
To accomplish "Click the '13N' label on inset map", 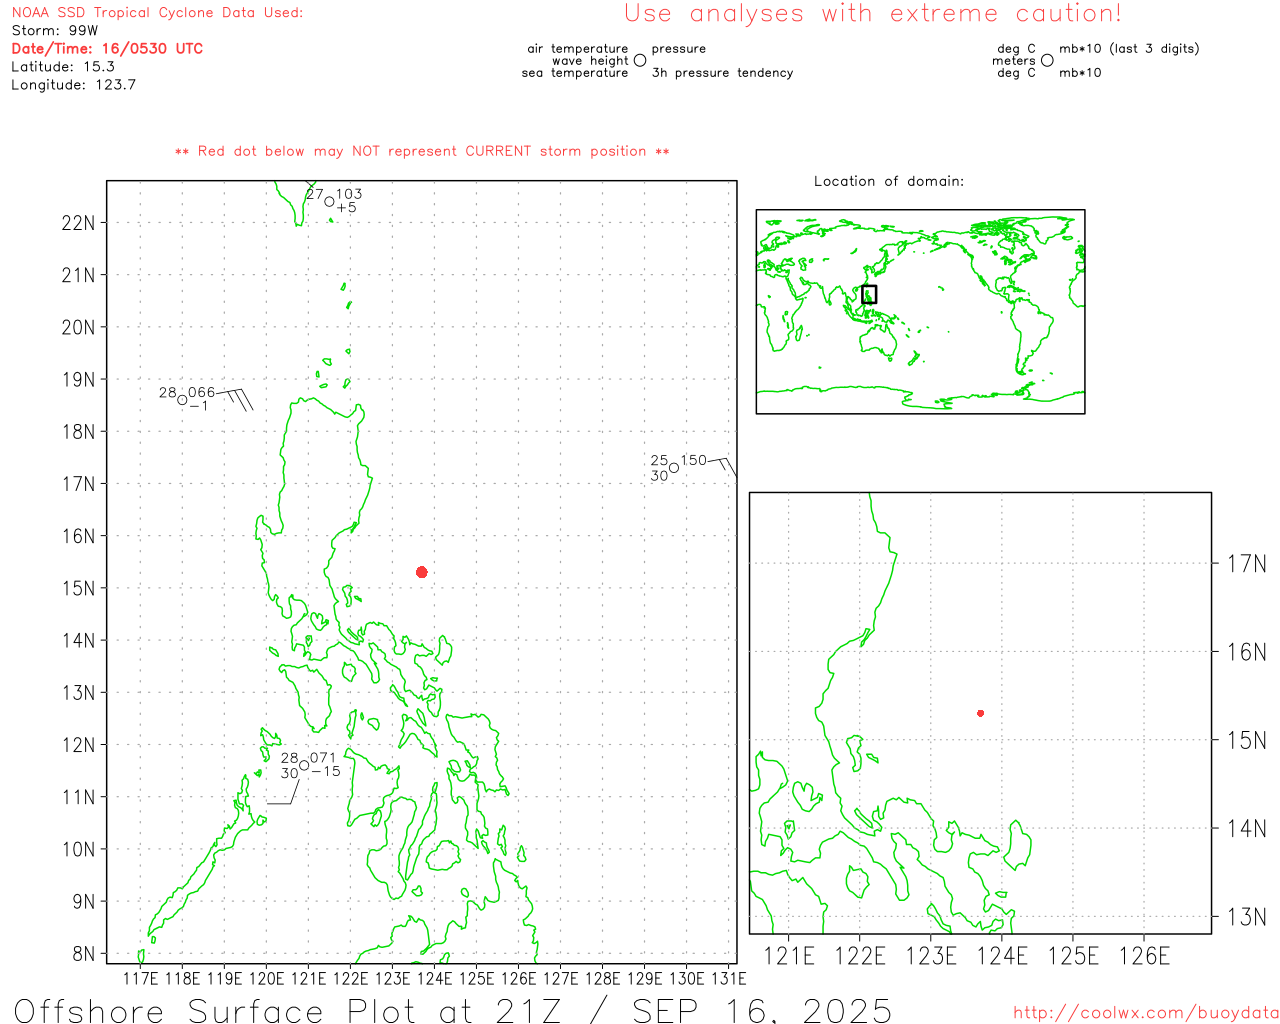I will [x=1246, y=917].
